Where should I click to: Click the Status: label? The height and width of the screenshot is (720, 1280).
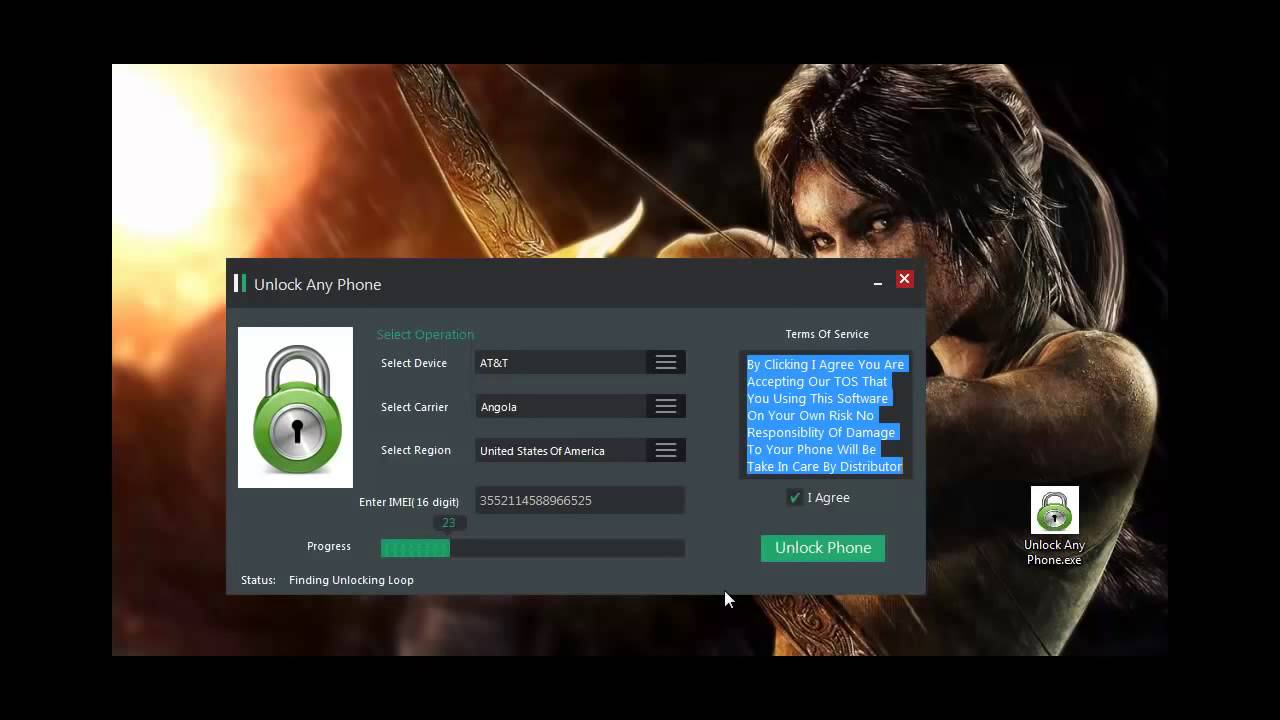click(x=258, y=580)
